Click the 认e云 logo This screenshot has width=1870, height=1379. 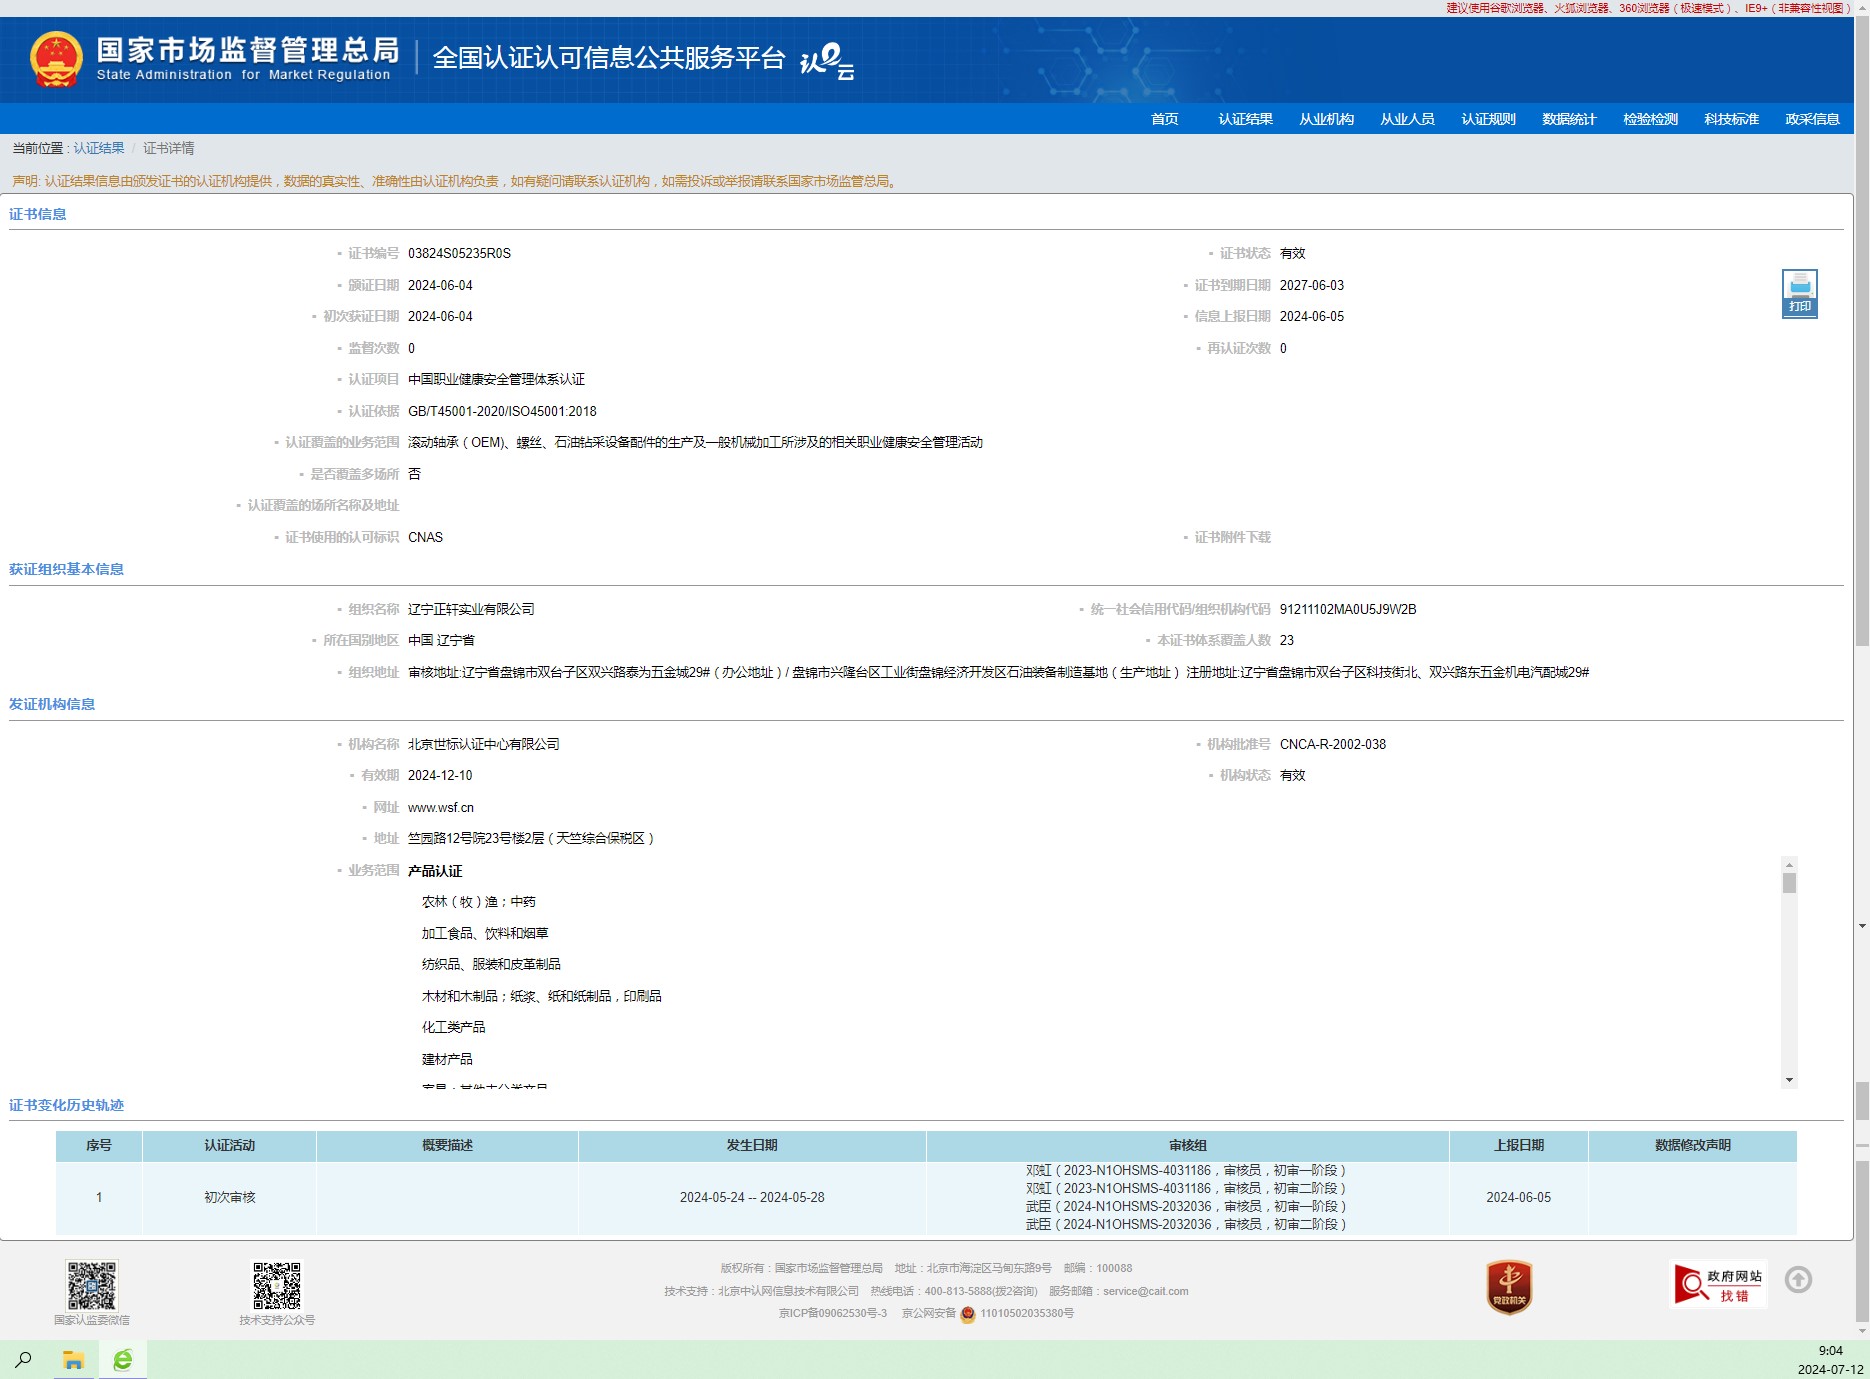point(827,60)
